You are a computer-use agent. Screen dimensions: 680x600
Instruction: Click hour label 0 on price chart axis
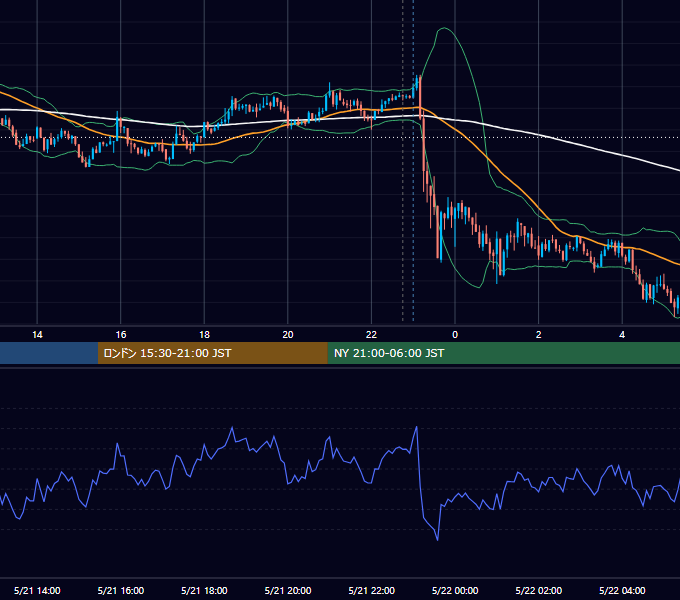coord(455,335)
